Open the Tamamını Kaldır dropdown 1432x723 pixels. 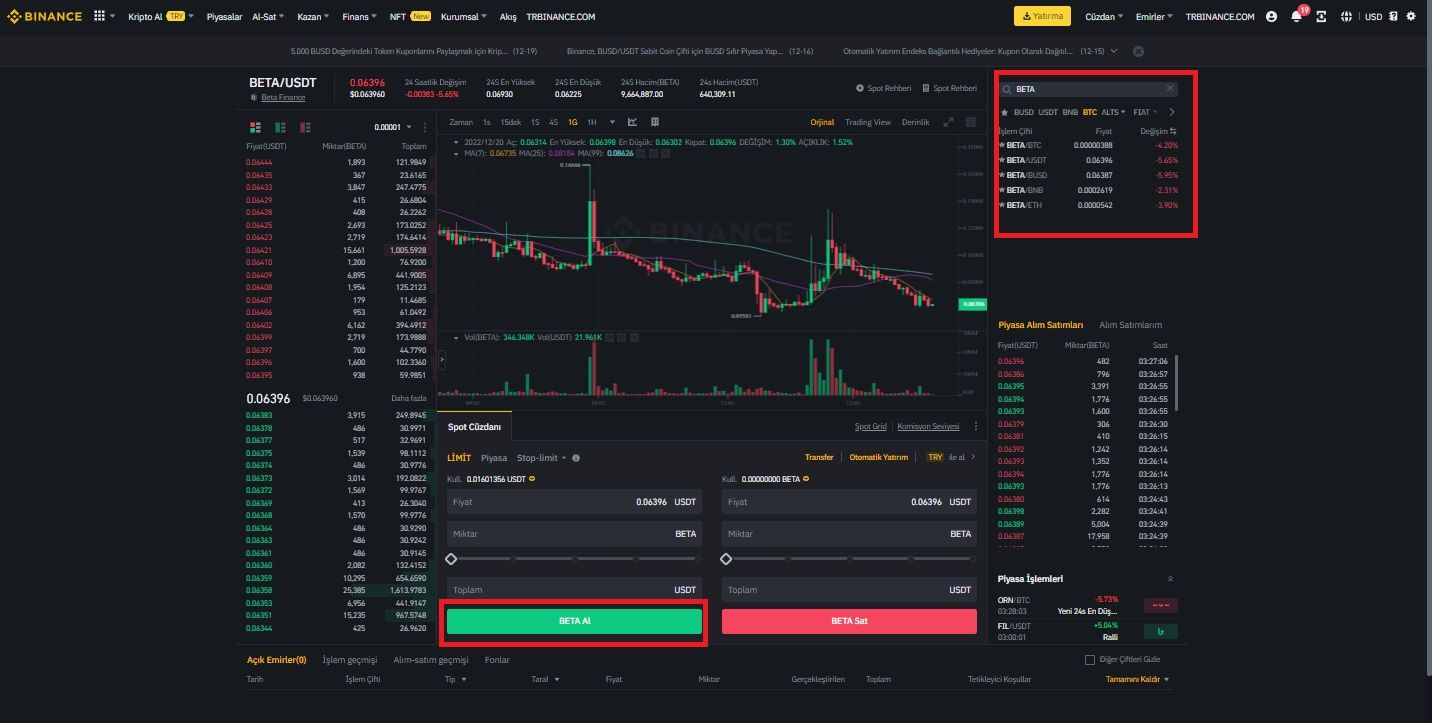point(1137,679)
